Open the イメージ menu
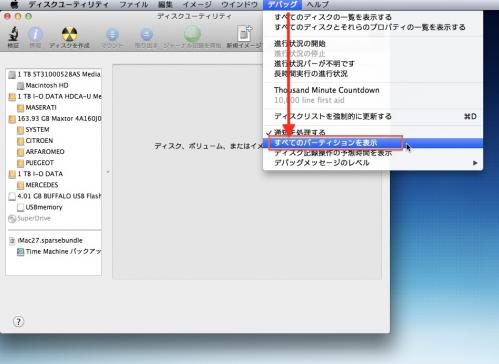This screenshot has height=364, width=499. pos(197,5)
